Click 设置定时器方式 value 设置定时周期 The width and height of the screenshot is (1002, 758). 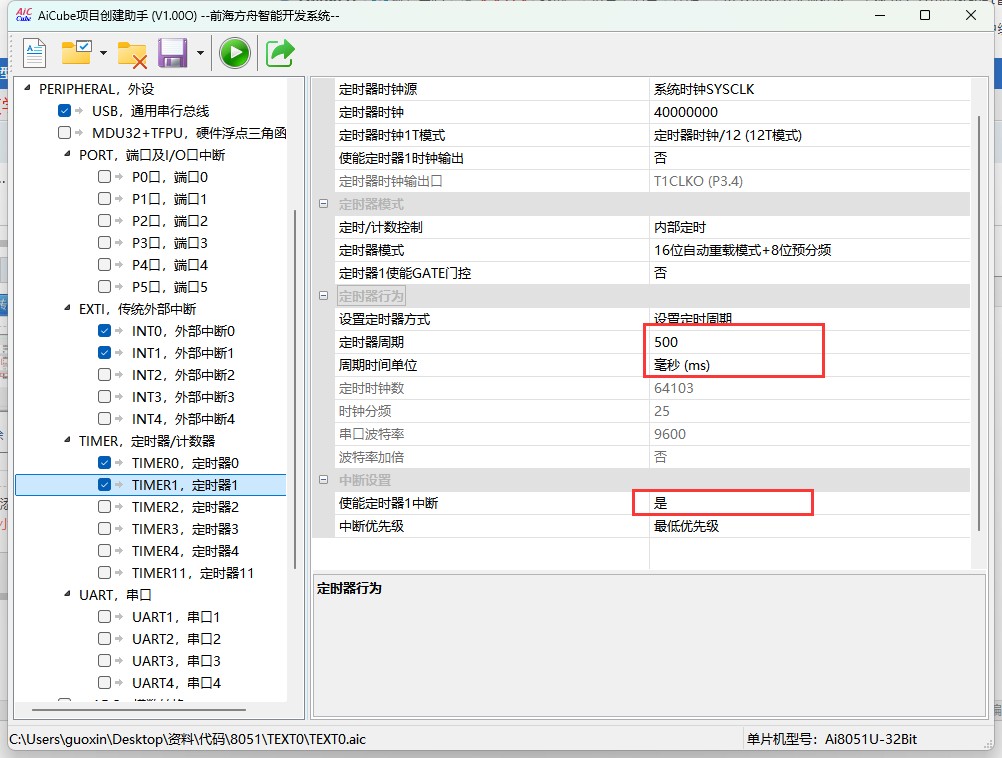810,319
